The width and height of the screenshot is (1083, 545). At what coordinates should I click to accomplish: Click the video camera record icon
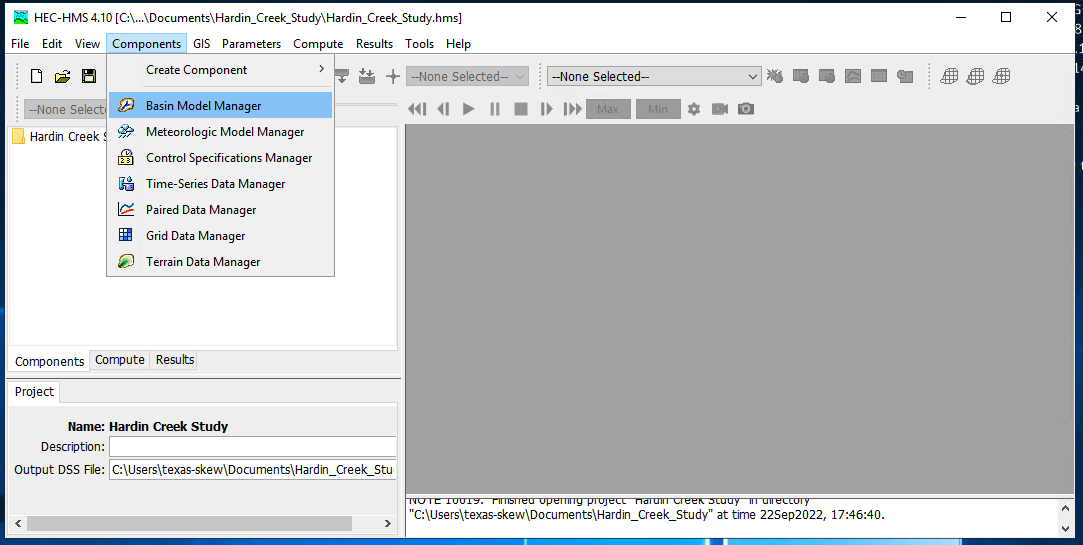[x=720, y=109]
